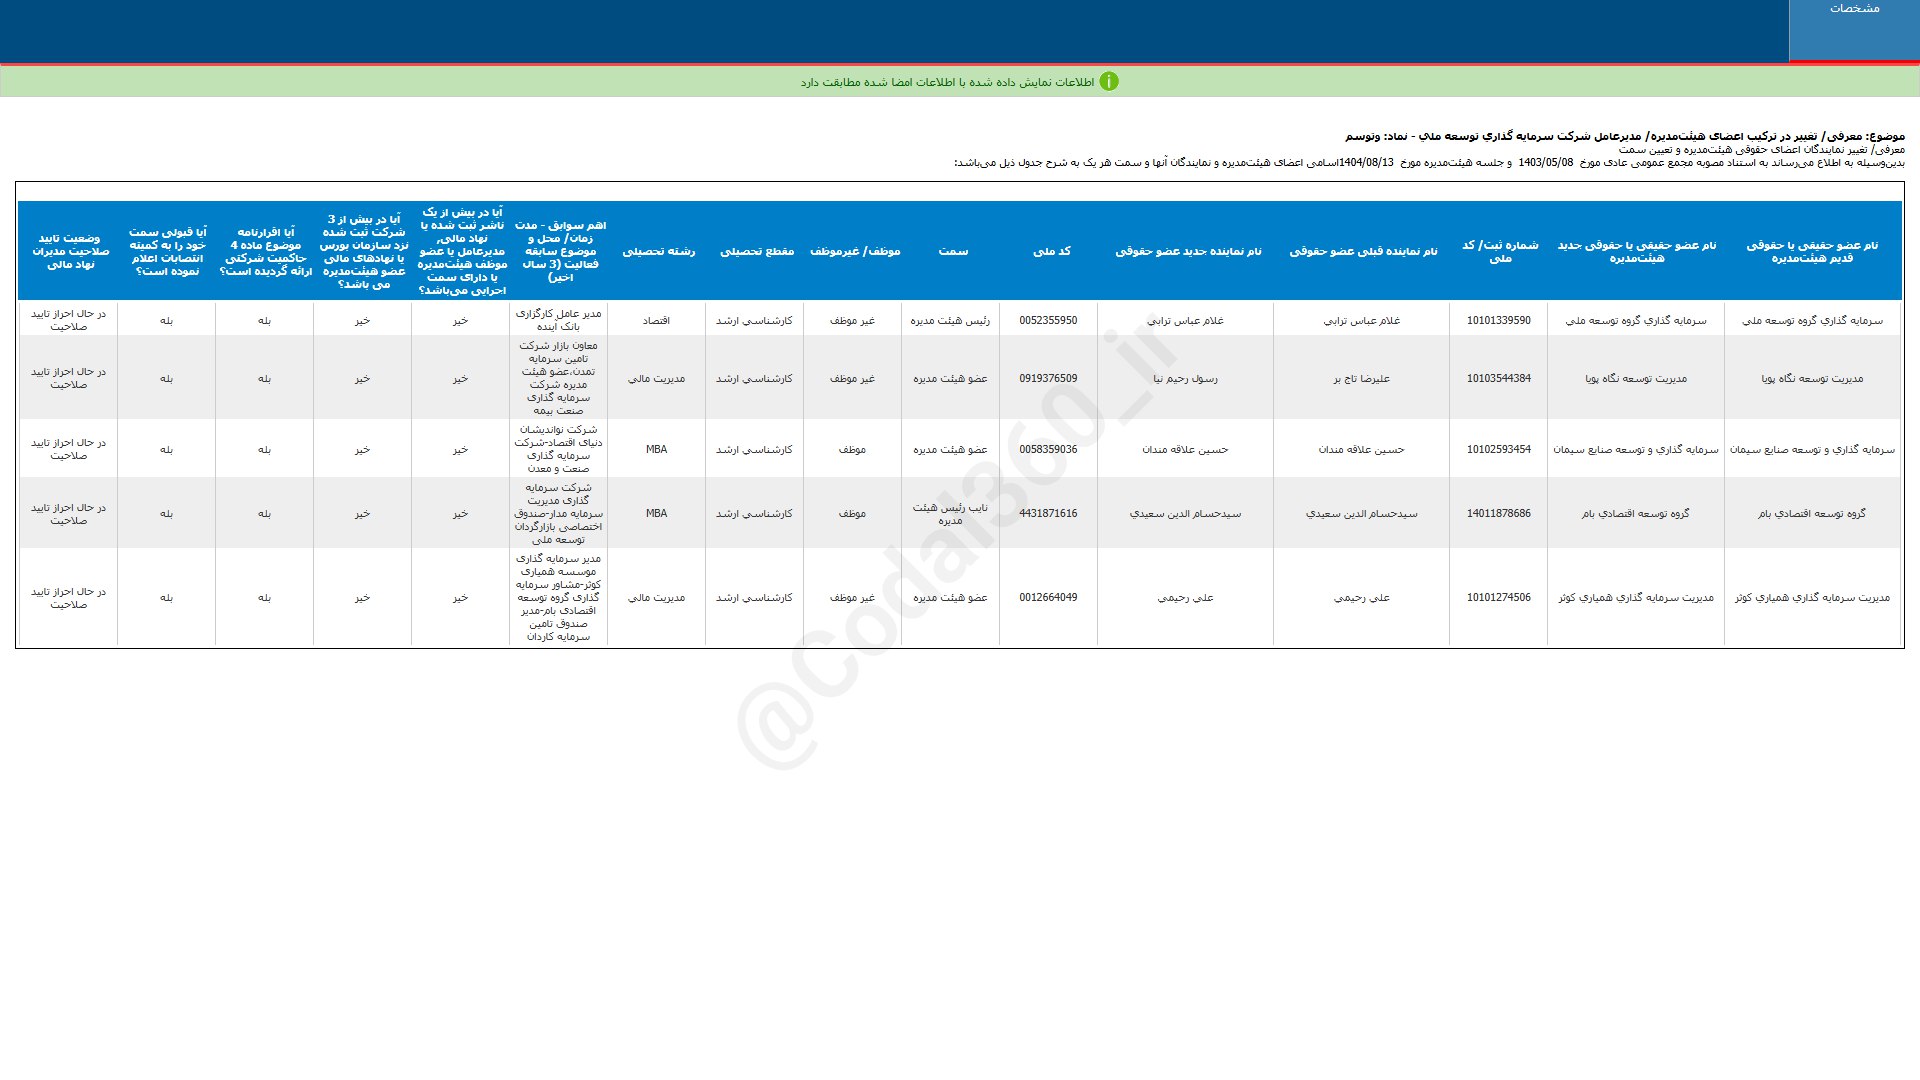Click the رشته تحصیلی column header
Screen dimensions: 1920x1080
point(658,251)
